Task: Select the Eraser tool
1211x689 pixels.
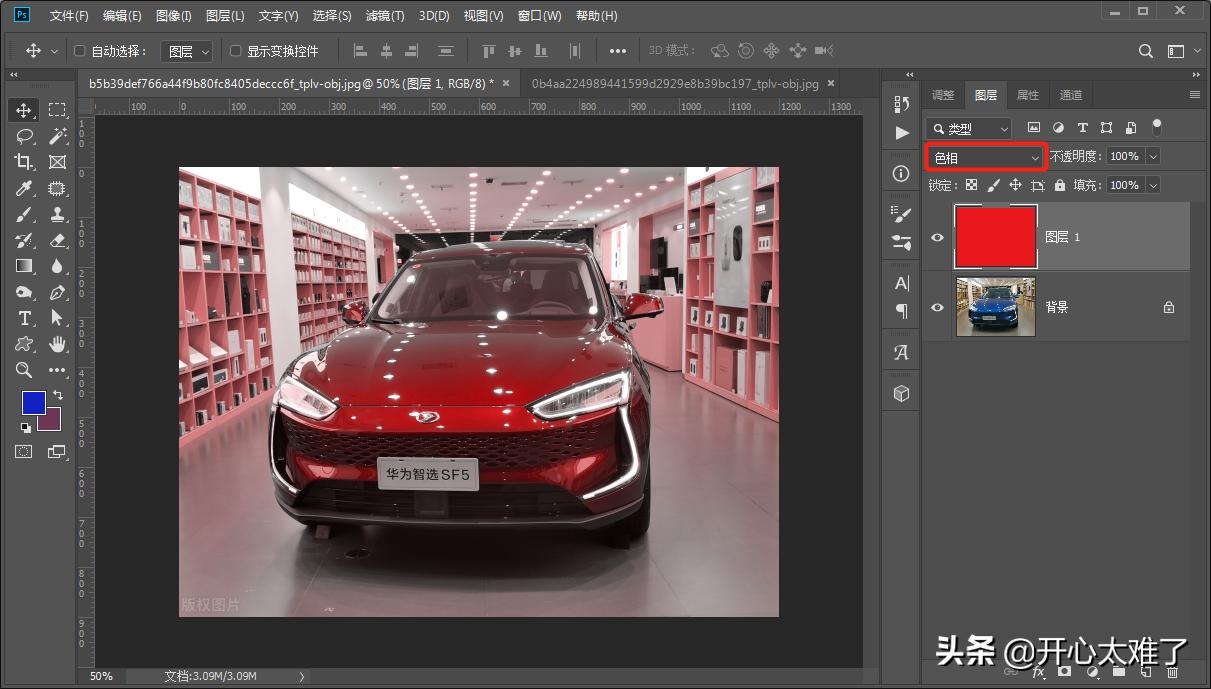Action: click(x=57, y=240)
